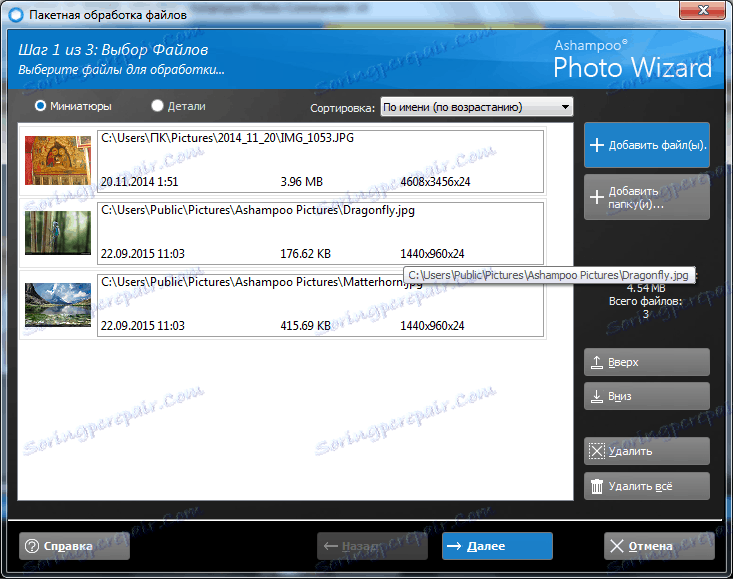Click the trash can icon on Удалить всё

[x=596, y=486]
